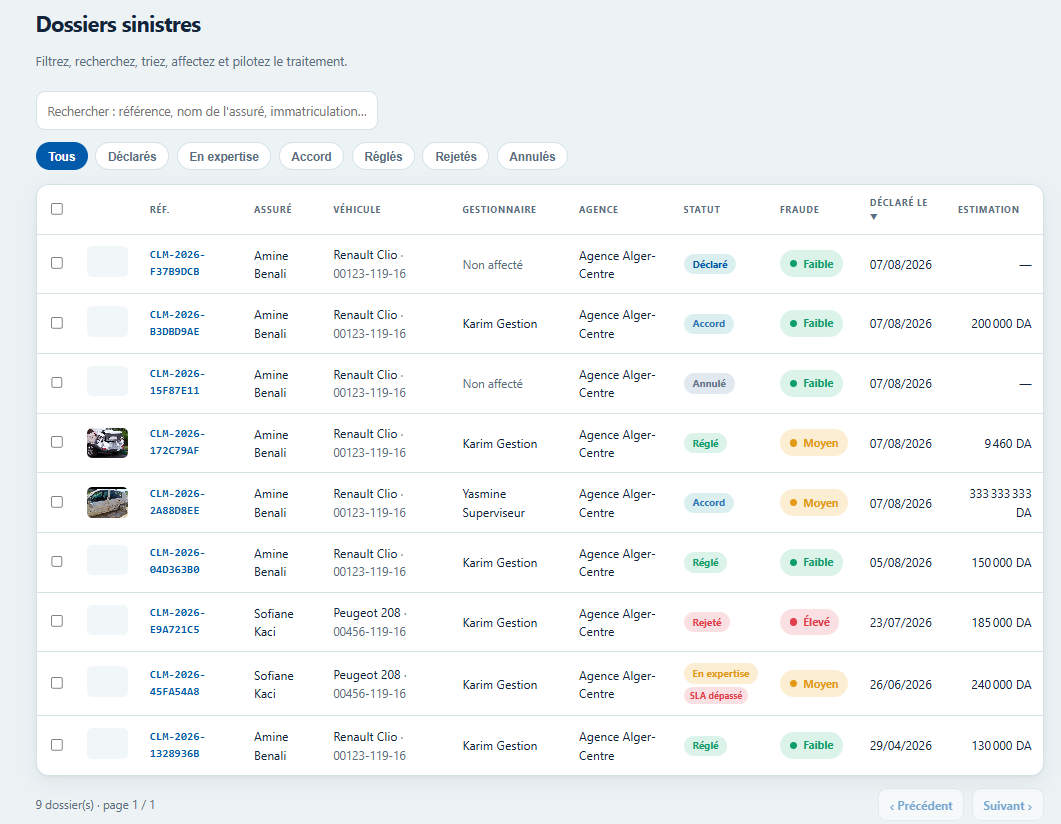Image resolution: width=1061 pixels, height=824 pixels.
Task: Check the box for claim CLM-2026-B3DBD9AE
Action: click(x=57, y=323)
